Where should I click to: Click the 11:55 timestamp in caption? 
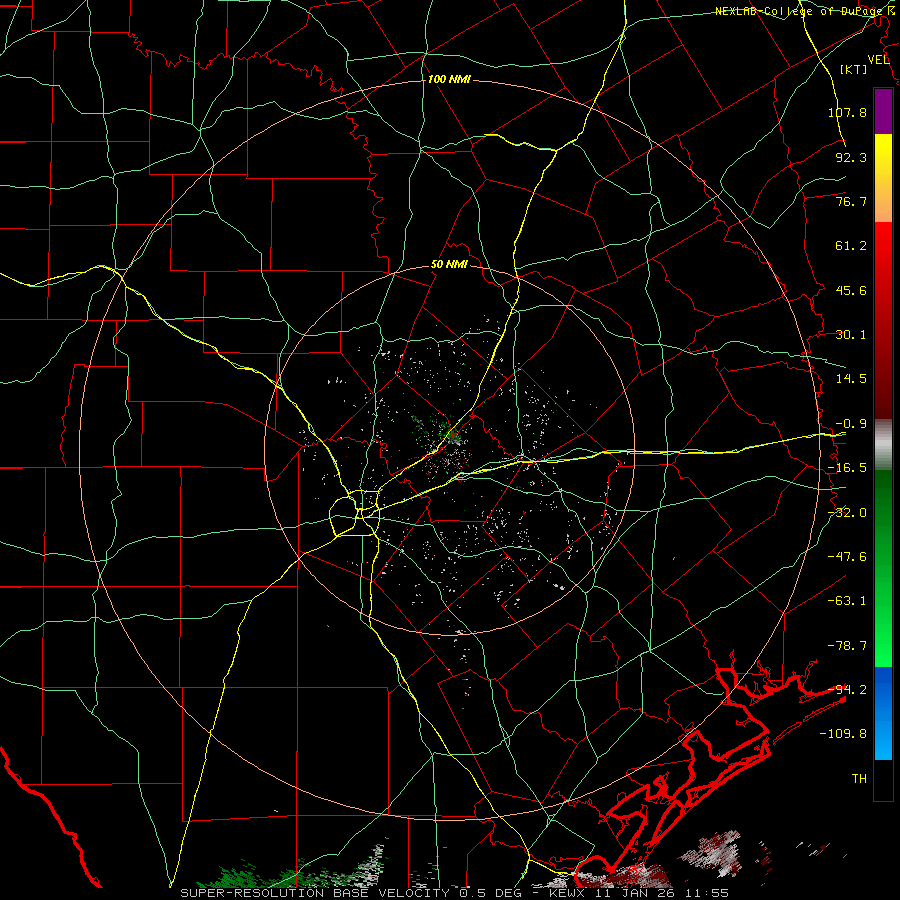pos(708,893)
